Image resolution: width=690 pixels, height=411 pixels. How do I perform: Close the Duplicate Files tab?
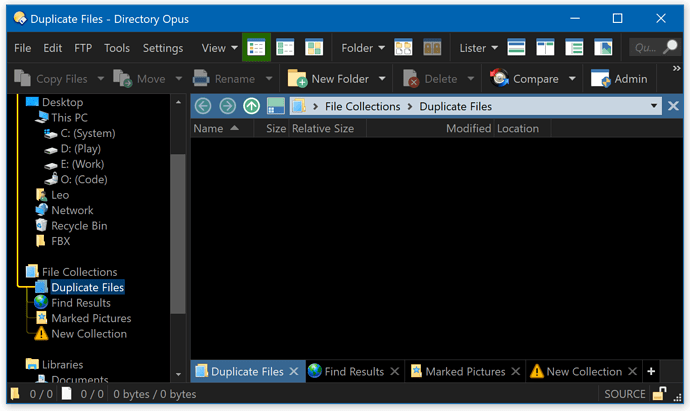click(x=294, y=371)
